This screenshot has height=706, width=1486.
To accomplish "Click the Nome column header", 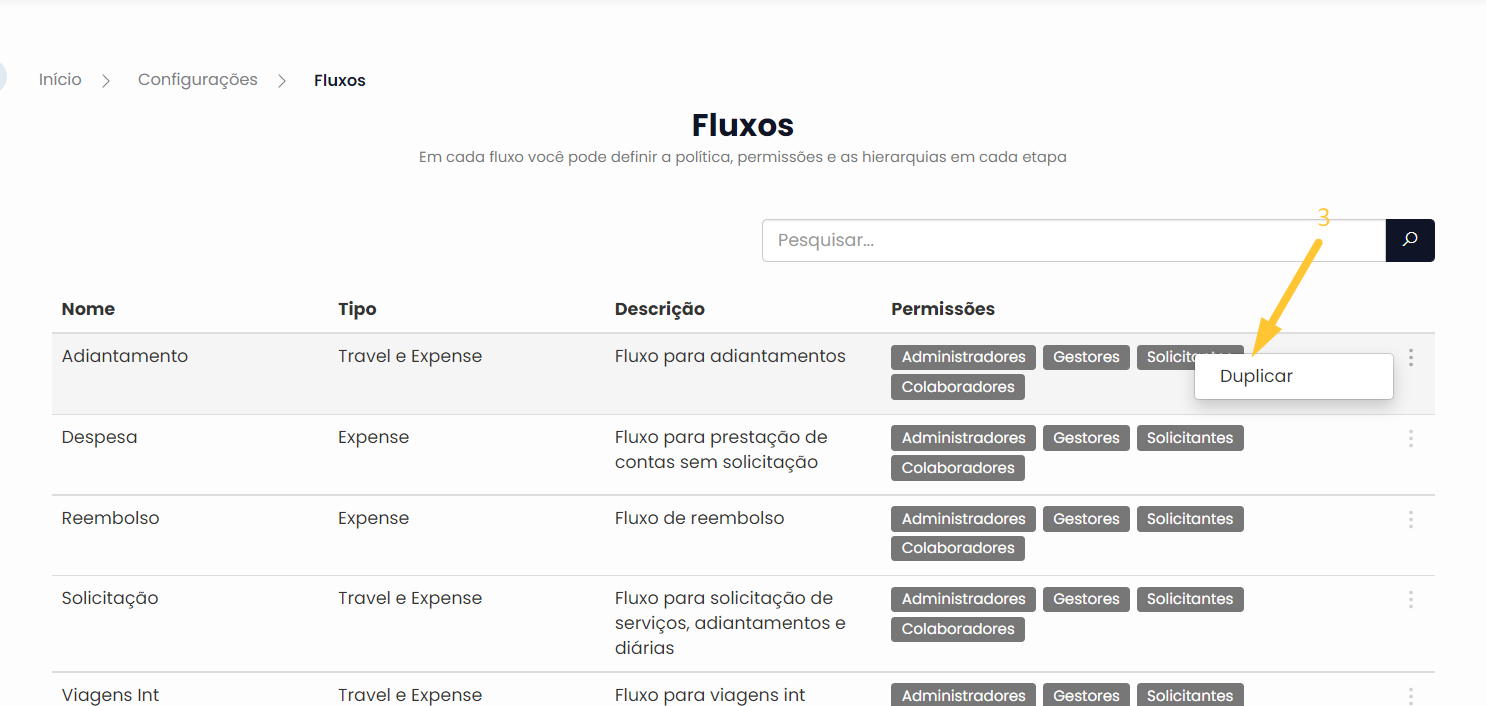I will [x=88, y=309].
